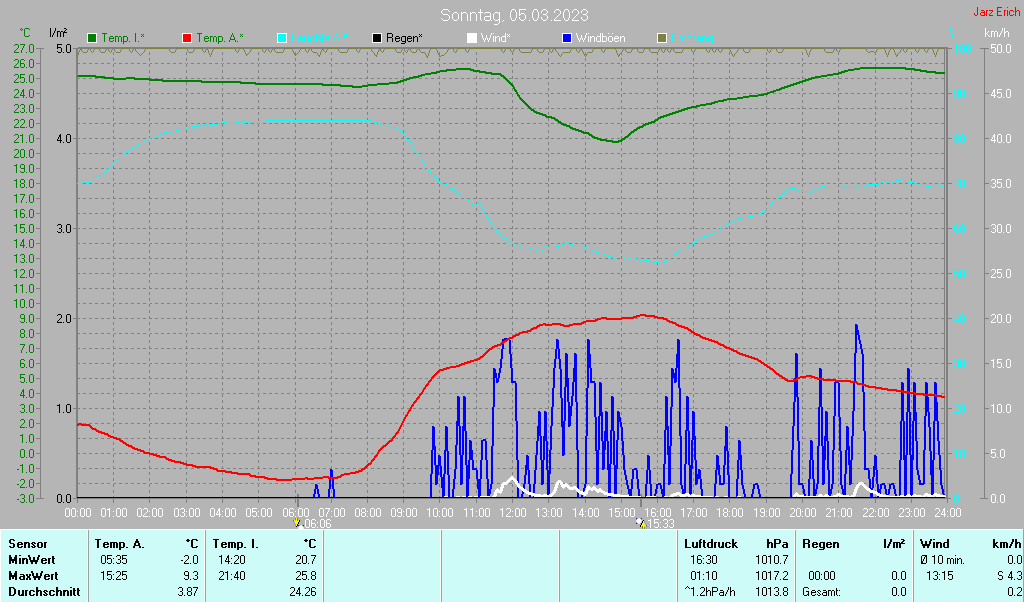Click the 'l/m²' axis unit label at top
Image resolution: width=1024 pixels, height=602 pixels.
pyautogui.click(x=58, y=33)
